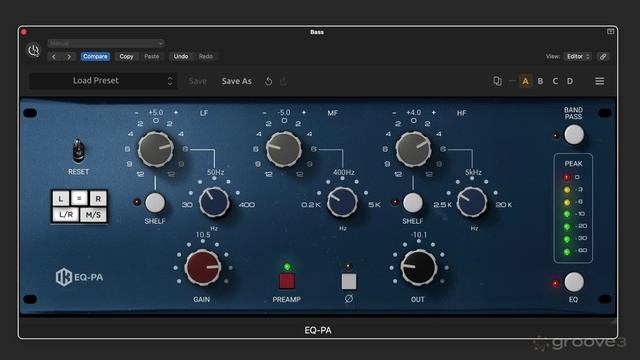640x360 pixels.
Task: Flip the RESET toggle switch
Action: (78, 151)
